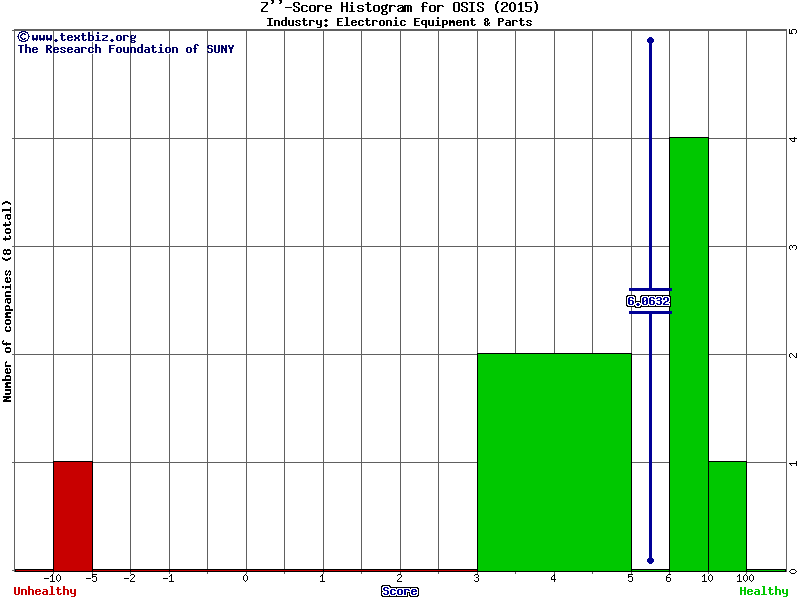Click the right y-axis tick label '5'
The image size is (800, 600).
pos(793,31)
